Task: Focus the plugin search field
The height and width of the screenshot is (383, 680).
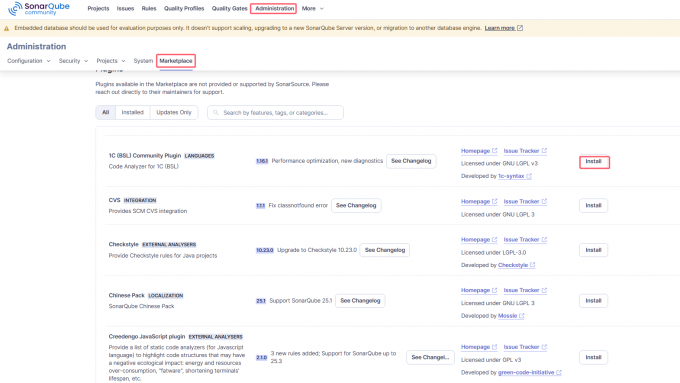Action: click(275, 112)
